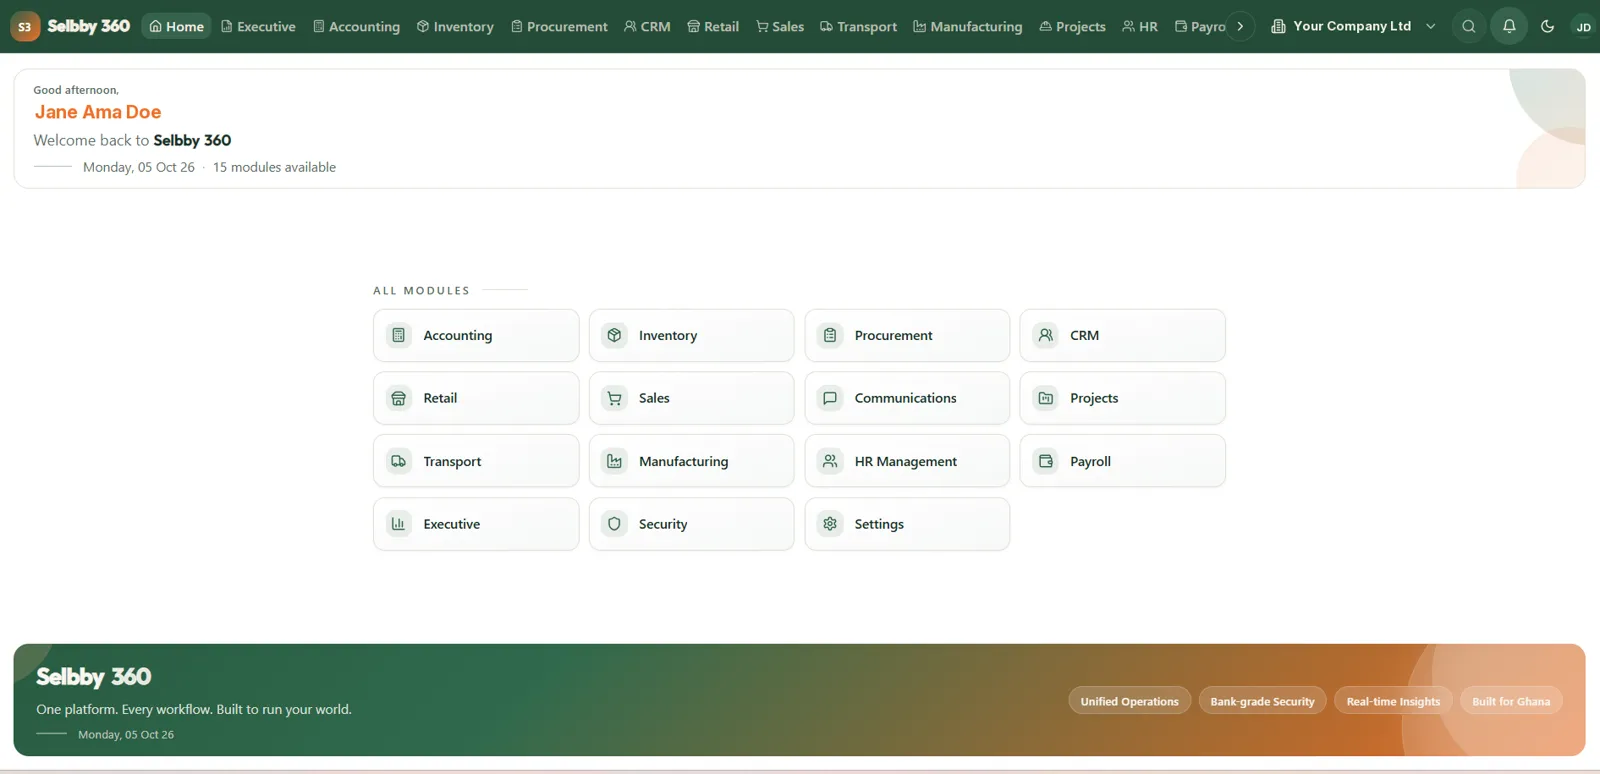Click the Accounting module card icon

[x=399, y=335]
